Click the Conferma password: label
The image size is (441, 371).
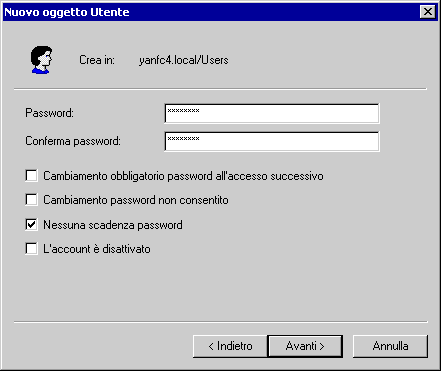73,141
